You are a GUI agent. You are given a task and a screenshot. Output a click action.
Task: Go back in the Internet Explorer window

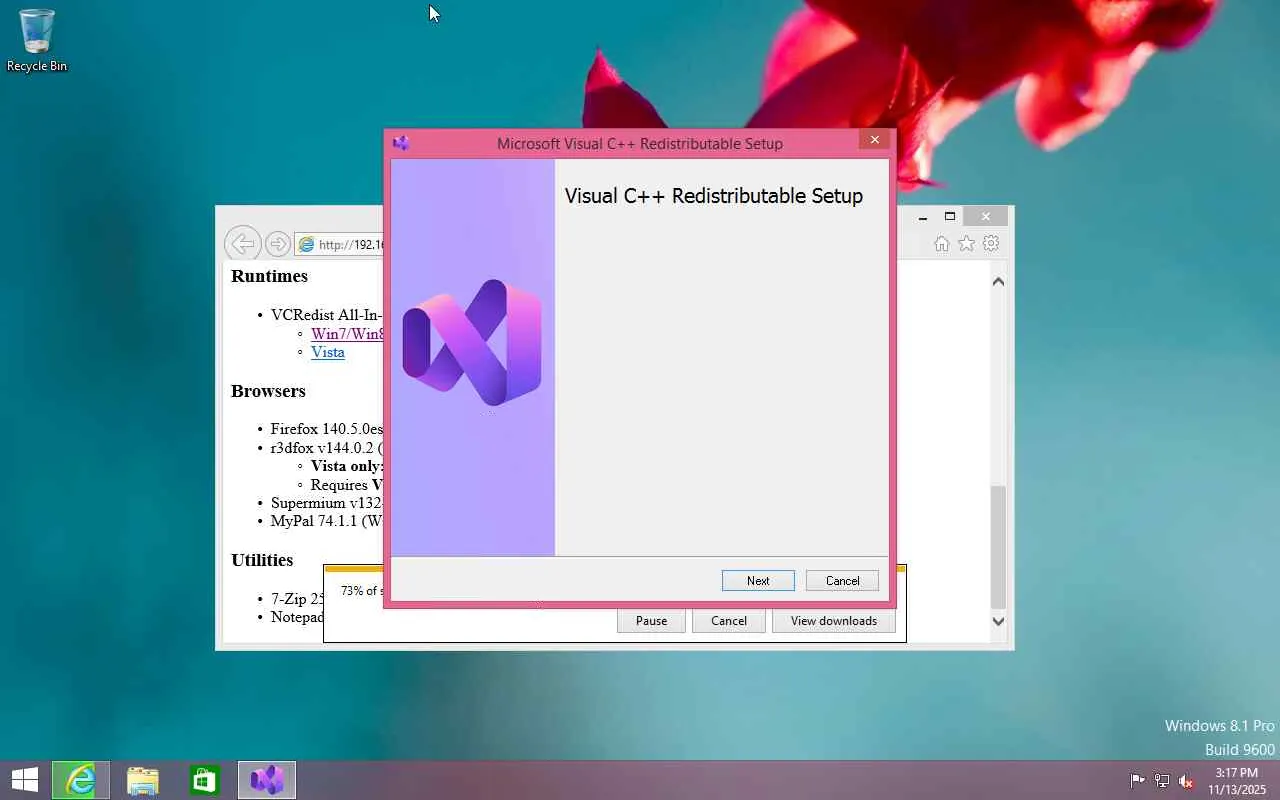(242, 243)
